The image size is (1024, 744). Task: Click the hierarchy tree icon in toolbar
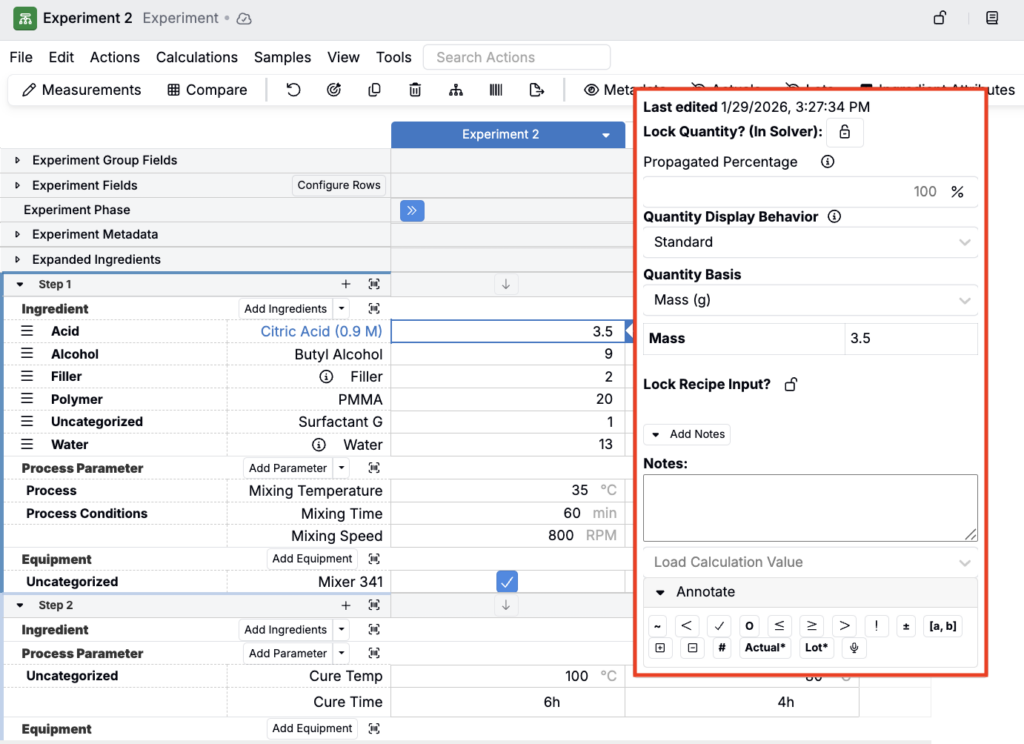point(456,90)
